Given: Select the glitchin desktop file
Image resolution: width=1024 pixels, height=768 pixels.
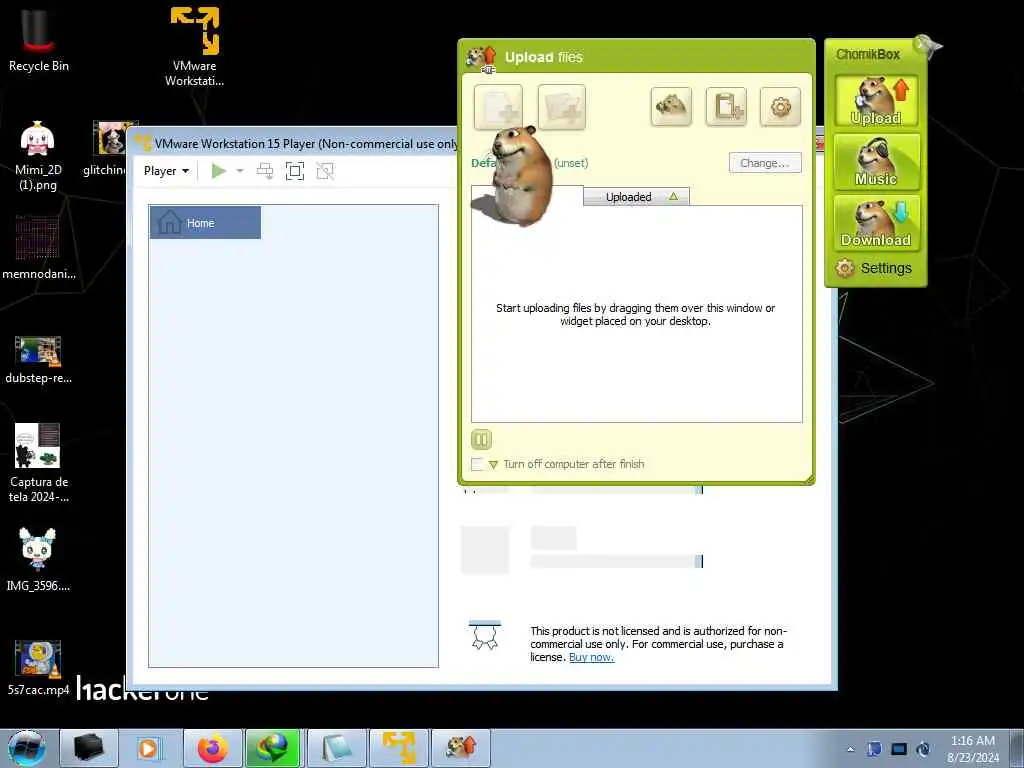Looking at the screenshot, I should (x=108, y=149).
